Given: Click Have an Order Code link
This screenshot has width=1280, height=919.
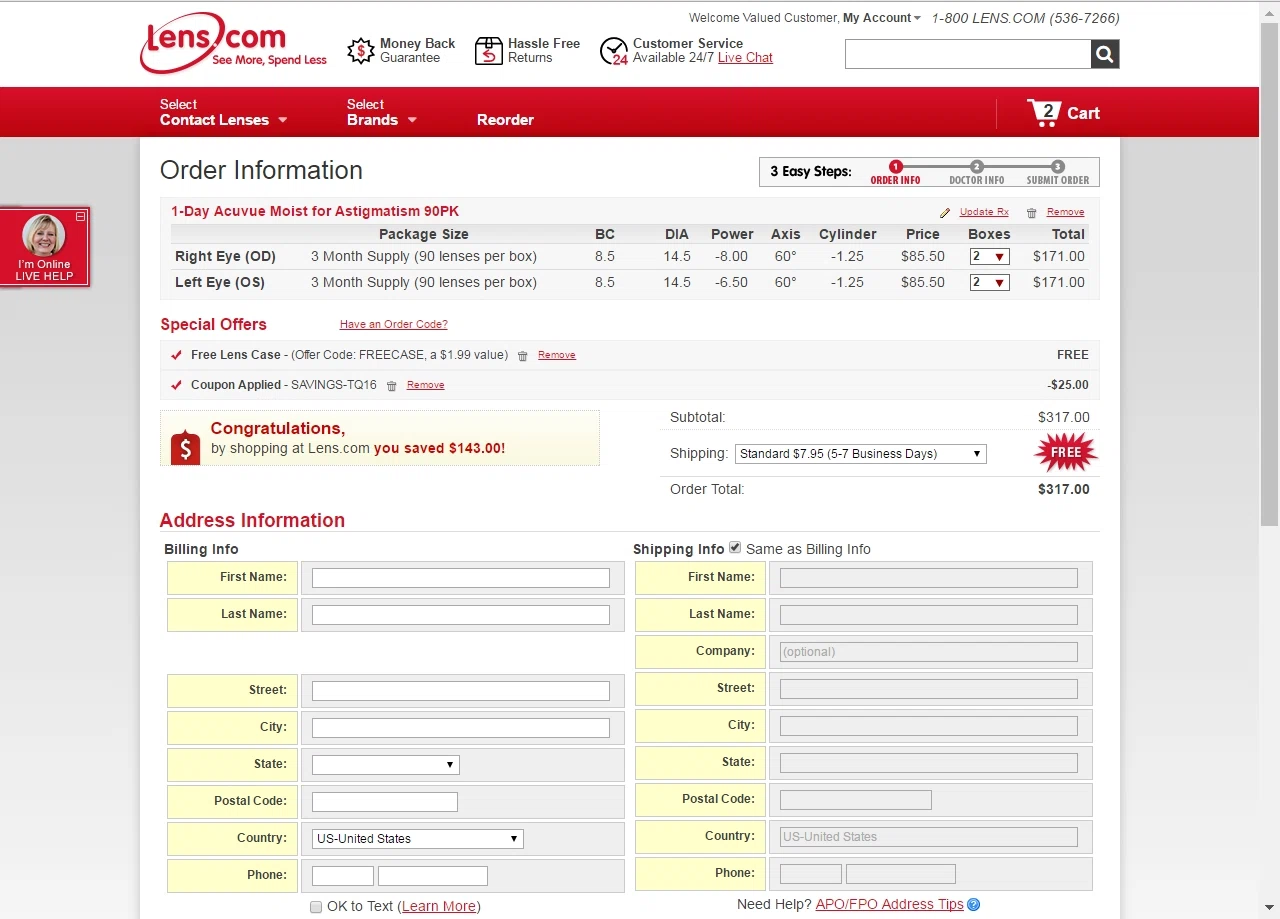Looking at the screenshot, I should pos(393,325).
